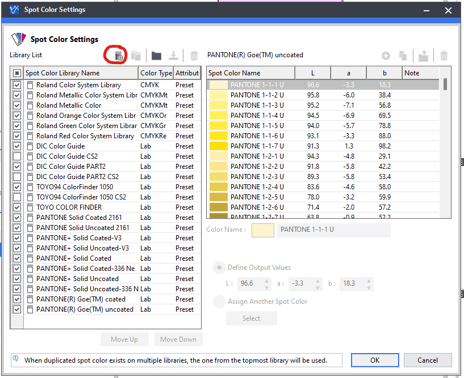Enable DIC Color Guide CS2 checkbox
Screen dimensions: 464x378
click(17, 156)
